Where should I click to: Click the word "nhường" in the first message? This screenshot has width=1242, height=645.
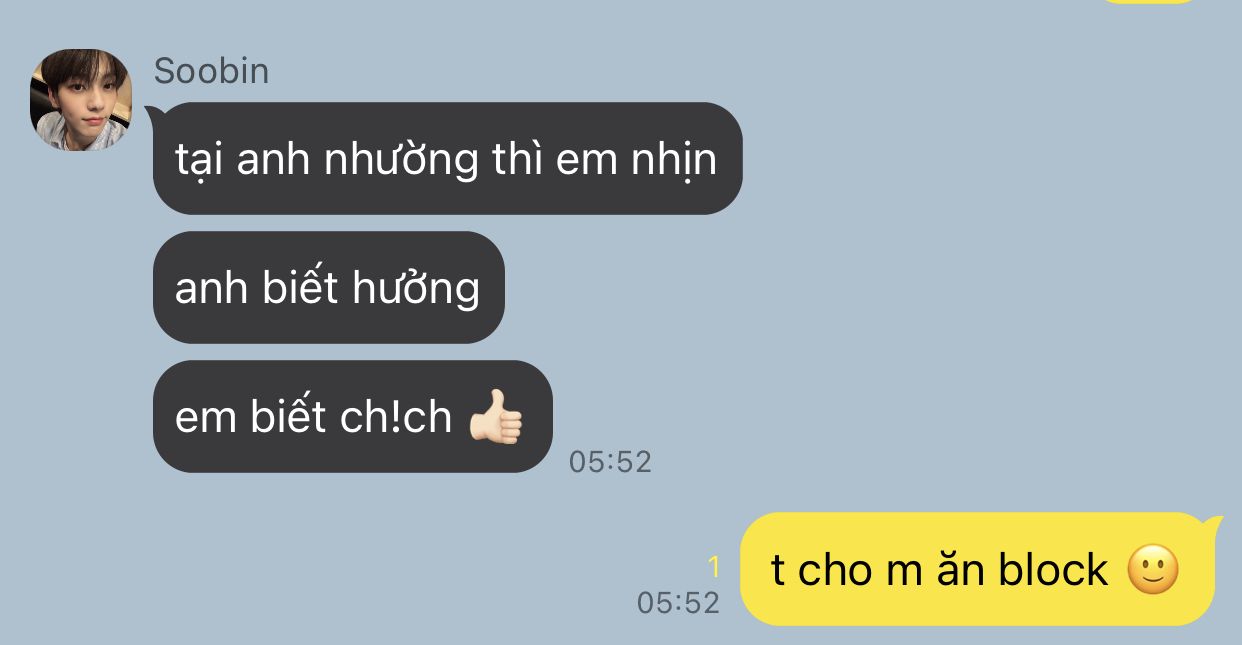pos(401,160)
